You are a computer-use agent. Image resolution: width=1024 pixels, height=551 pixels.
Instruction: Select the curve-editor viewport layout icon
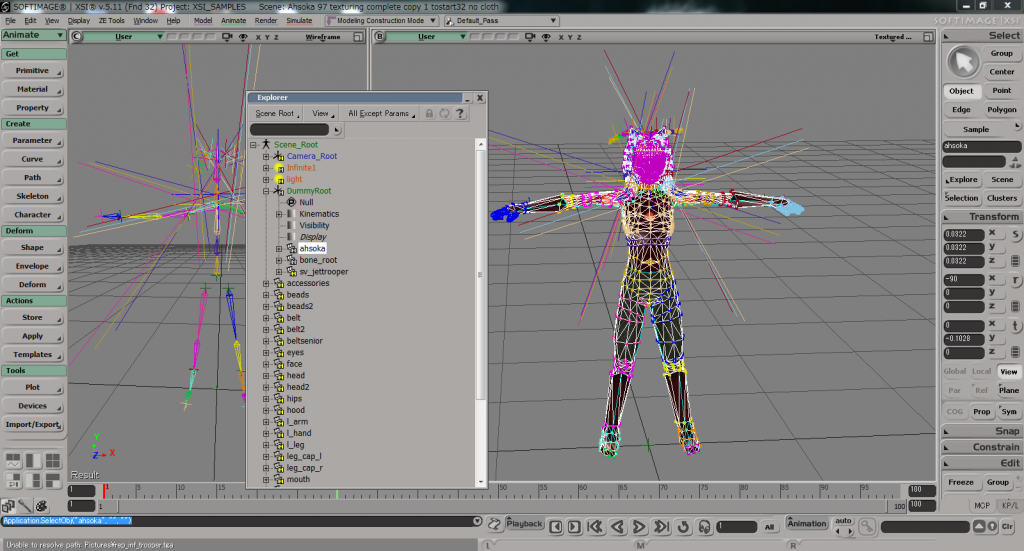[x=13, y=460]
